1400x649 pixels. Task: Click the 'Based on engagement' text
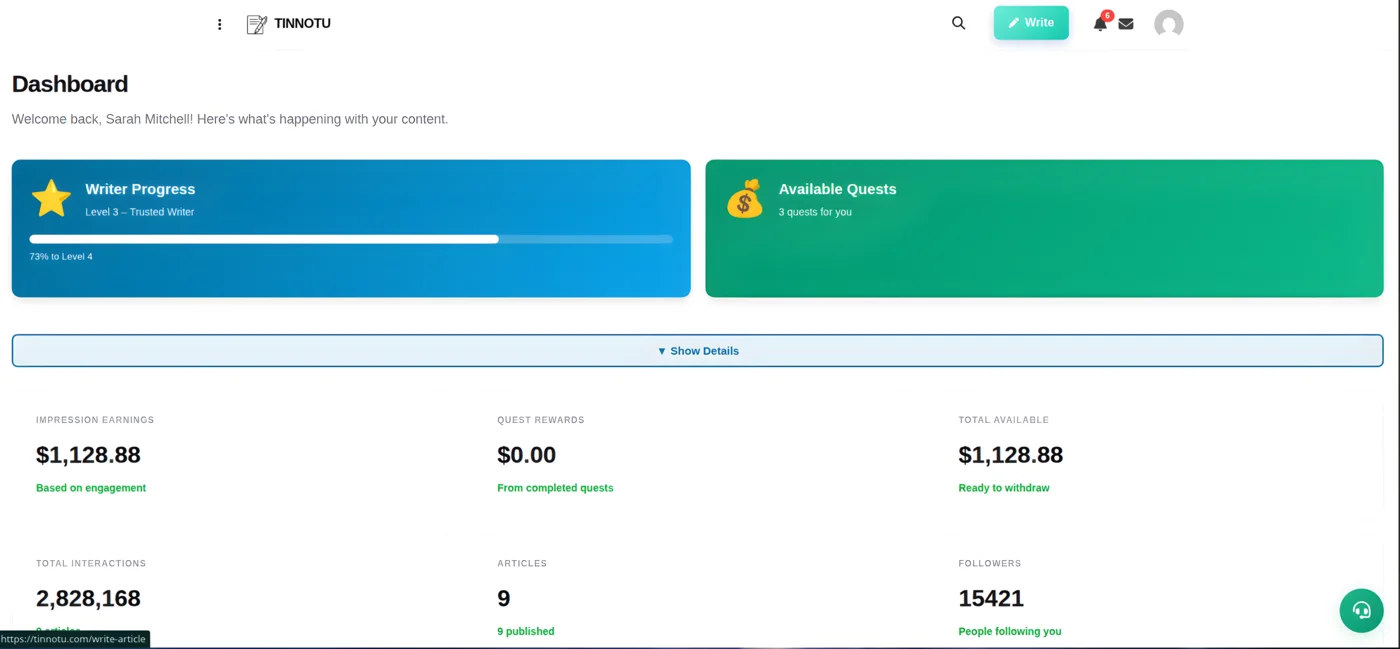[x=91, y=488]
